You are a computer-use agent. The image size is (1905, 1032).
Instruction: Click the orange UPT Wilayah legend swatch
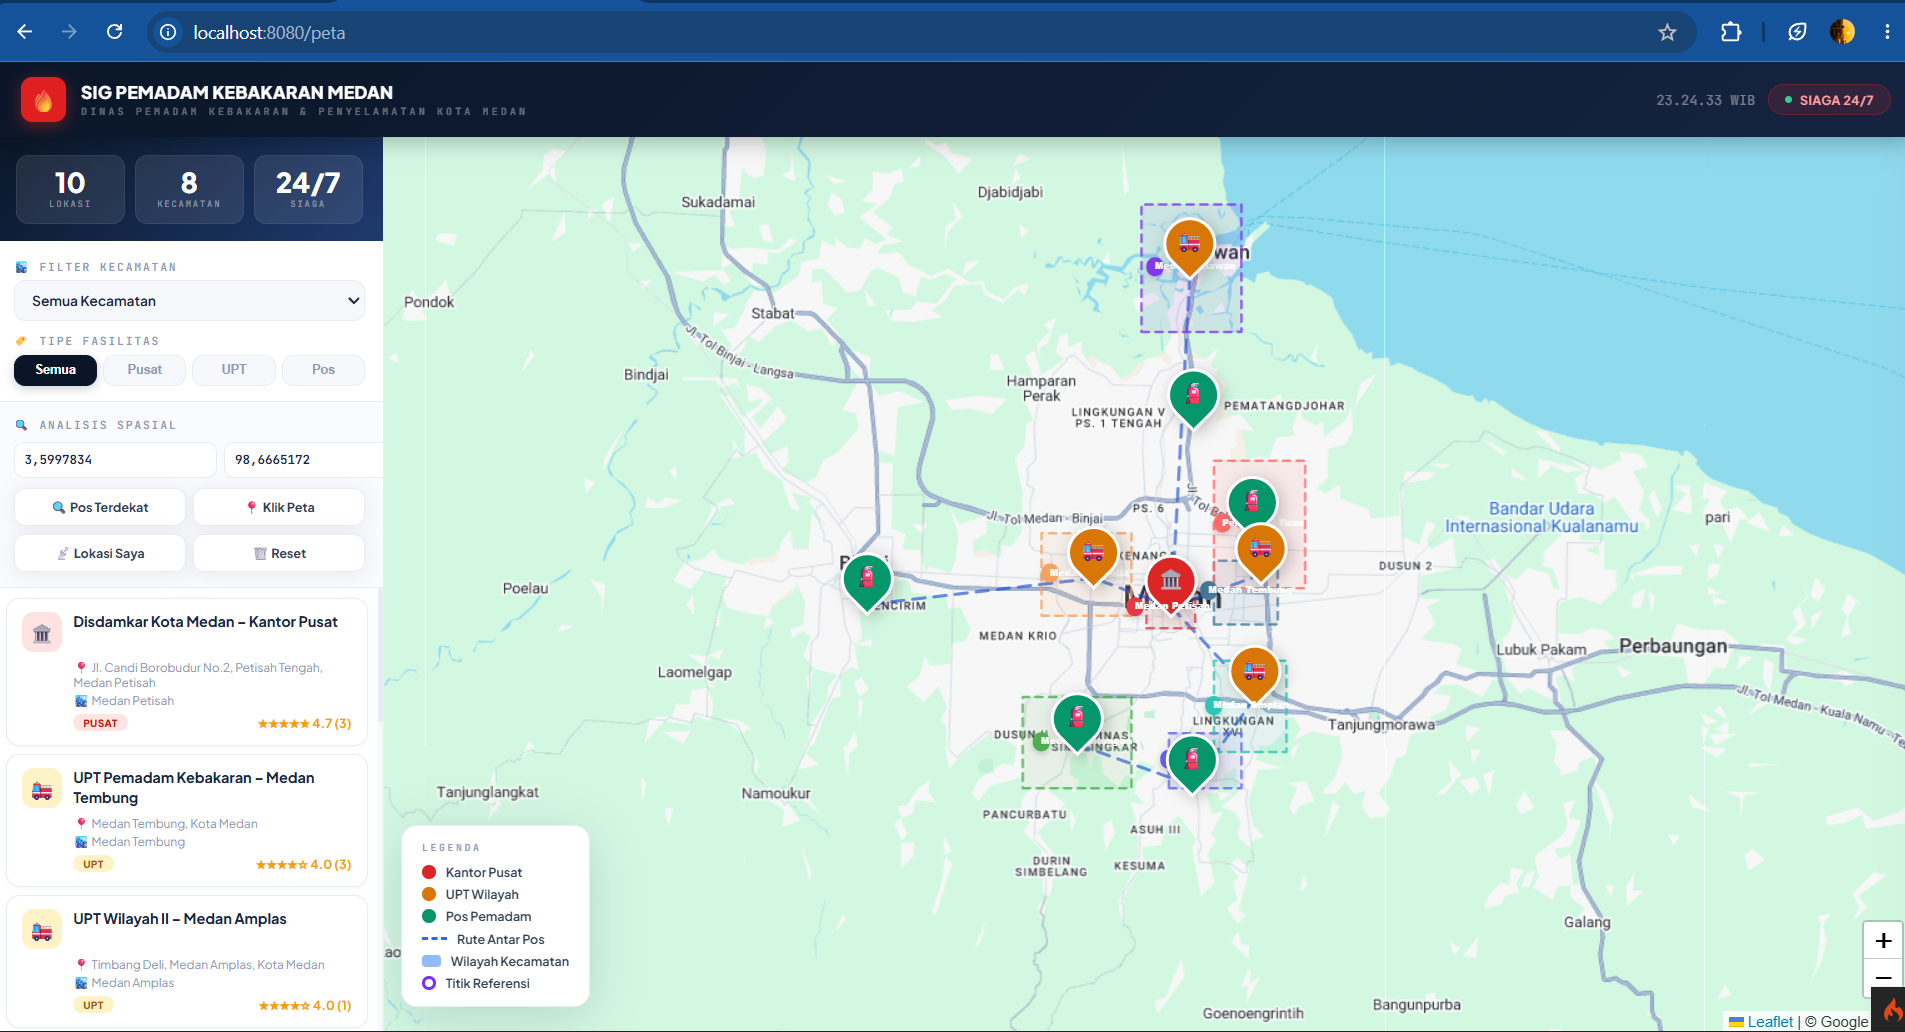pyautogui.click(x=429, y=894)
